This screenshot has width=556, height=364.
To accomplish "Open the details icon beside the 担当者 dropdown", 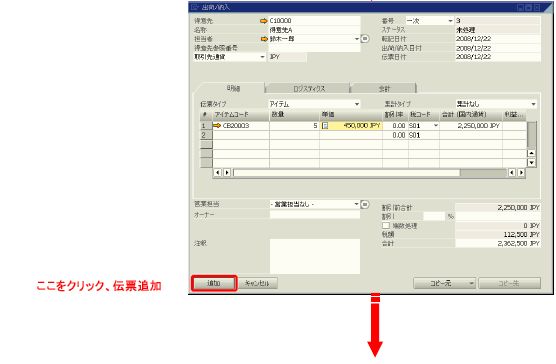I will click(x=365, y=39).
